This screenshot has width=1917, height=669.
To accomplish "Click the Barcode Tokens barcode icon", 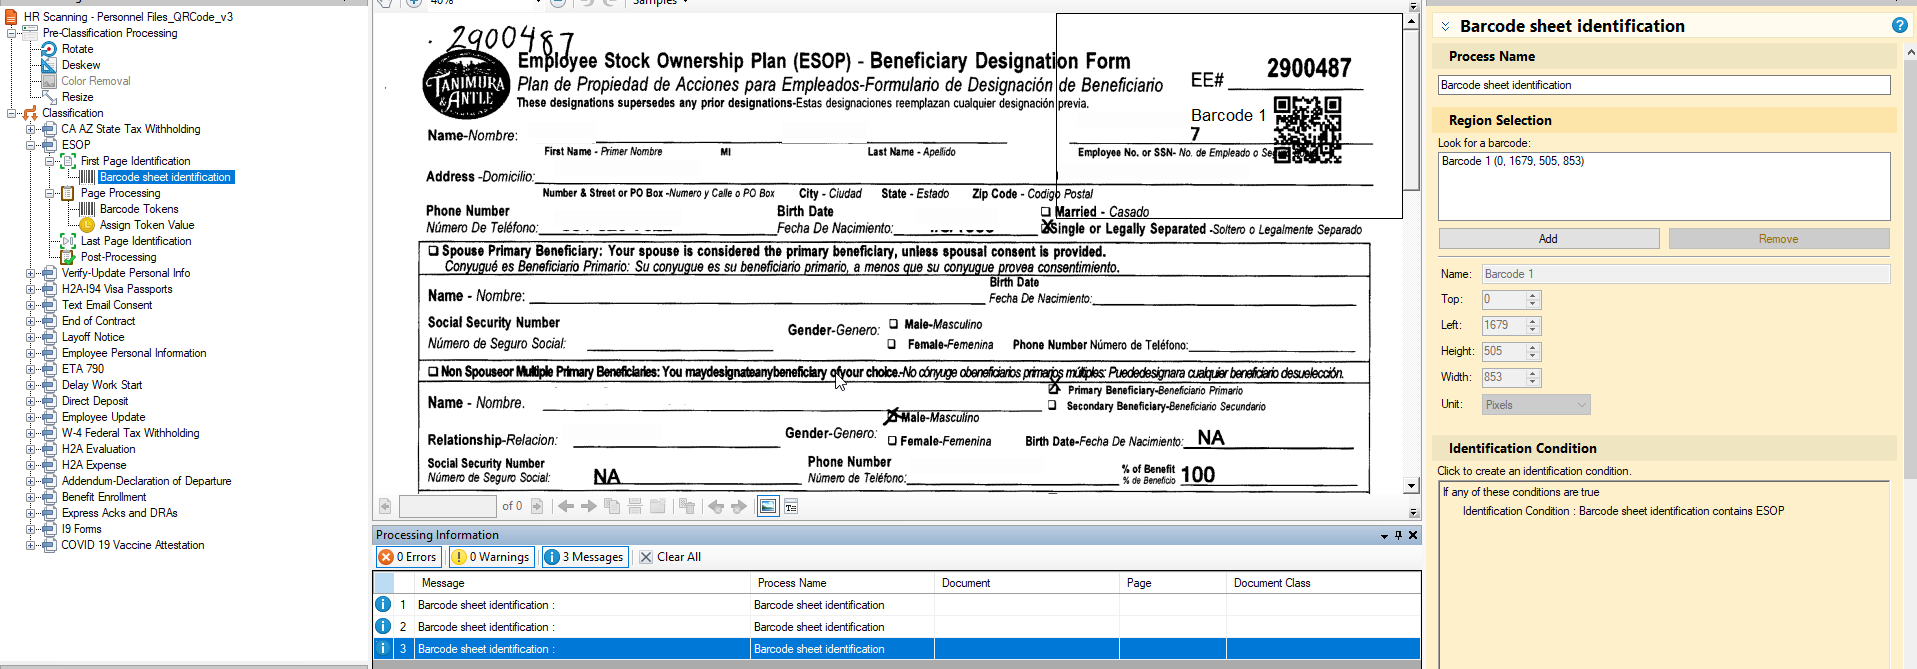I will coord(87,209).
